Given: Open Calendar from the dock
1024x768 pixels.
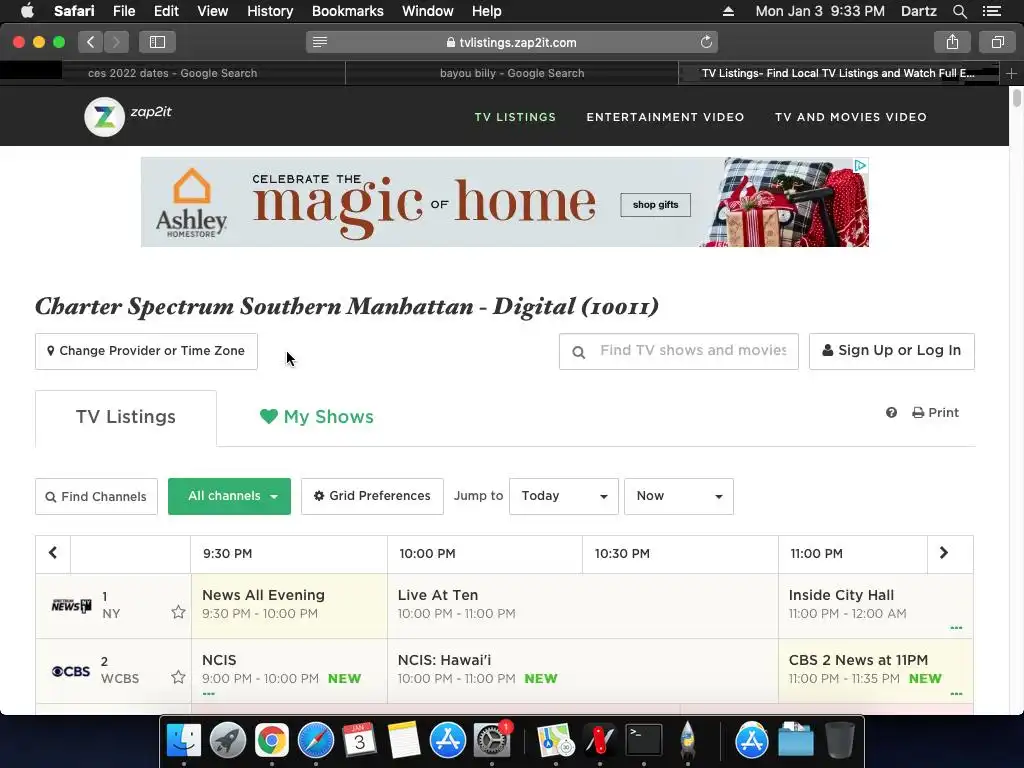Looking at the screenshot, I should point(359,741).
